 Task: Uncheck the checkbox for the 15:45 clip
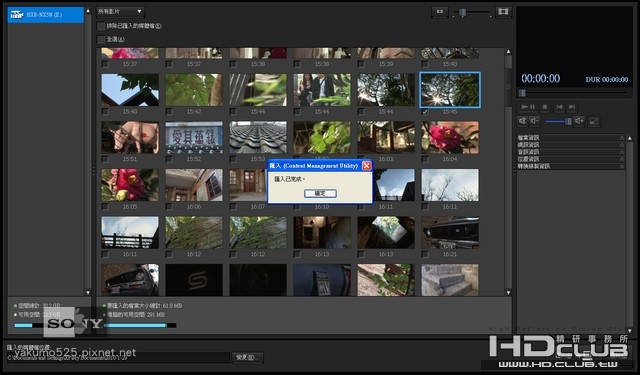(425, 112)
